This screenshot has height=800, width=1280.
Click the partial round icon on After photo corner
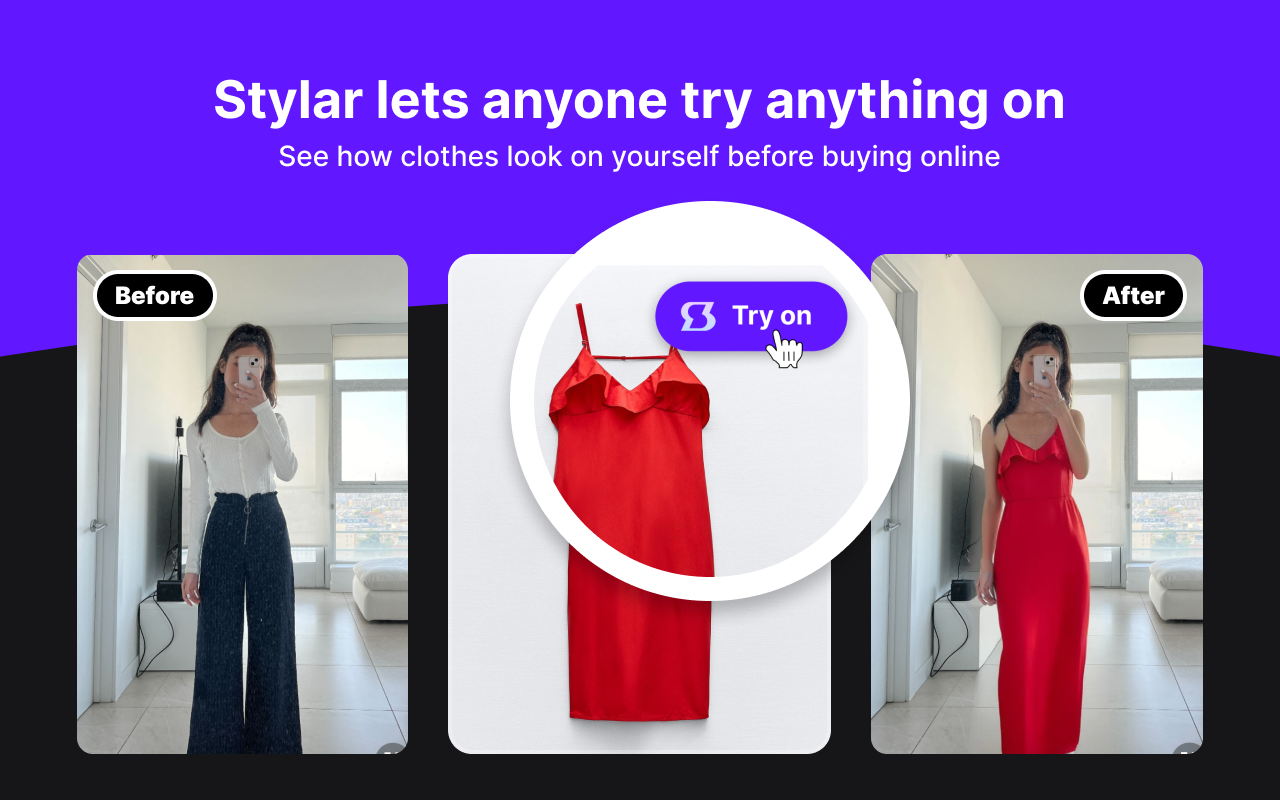pos(1188,748)
